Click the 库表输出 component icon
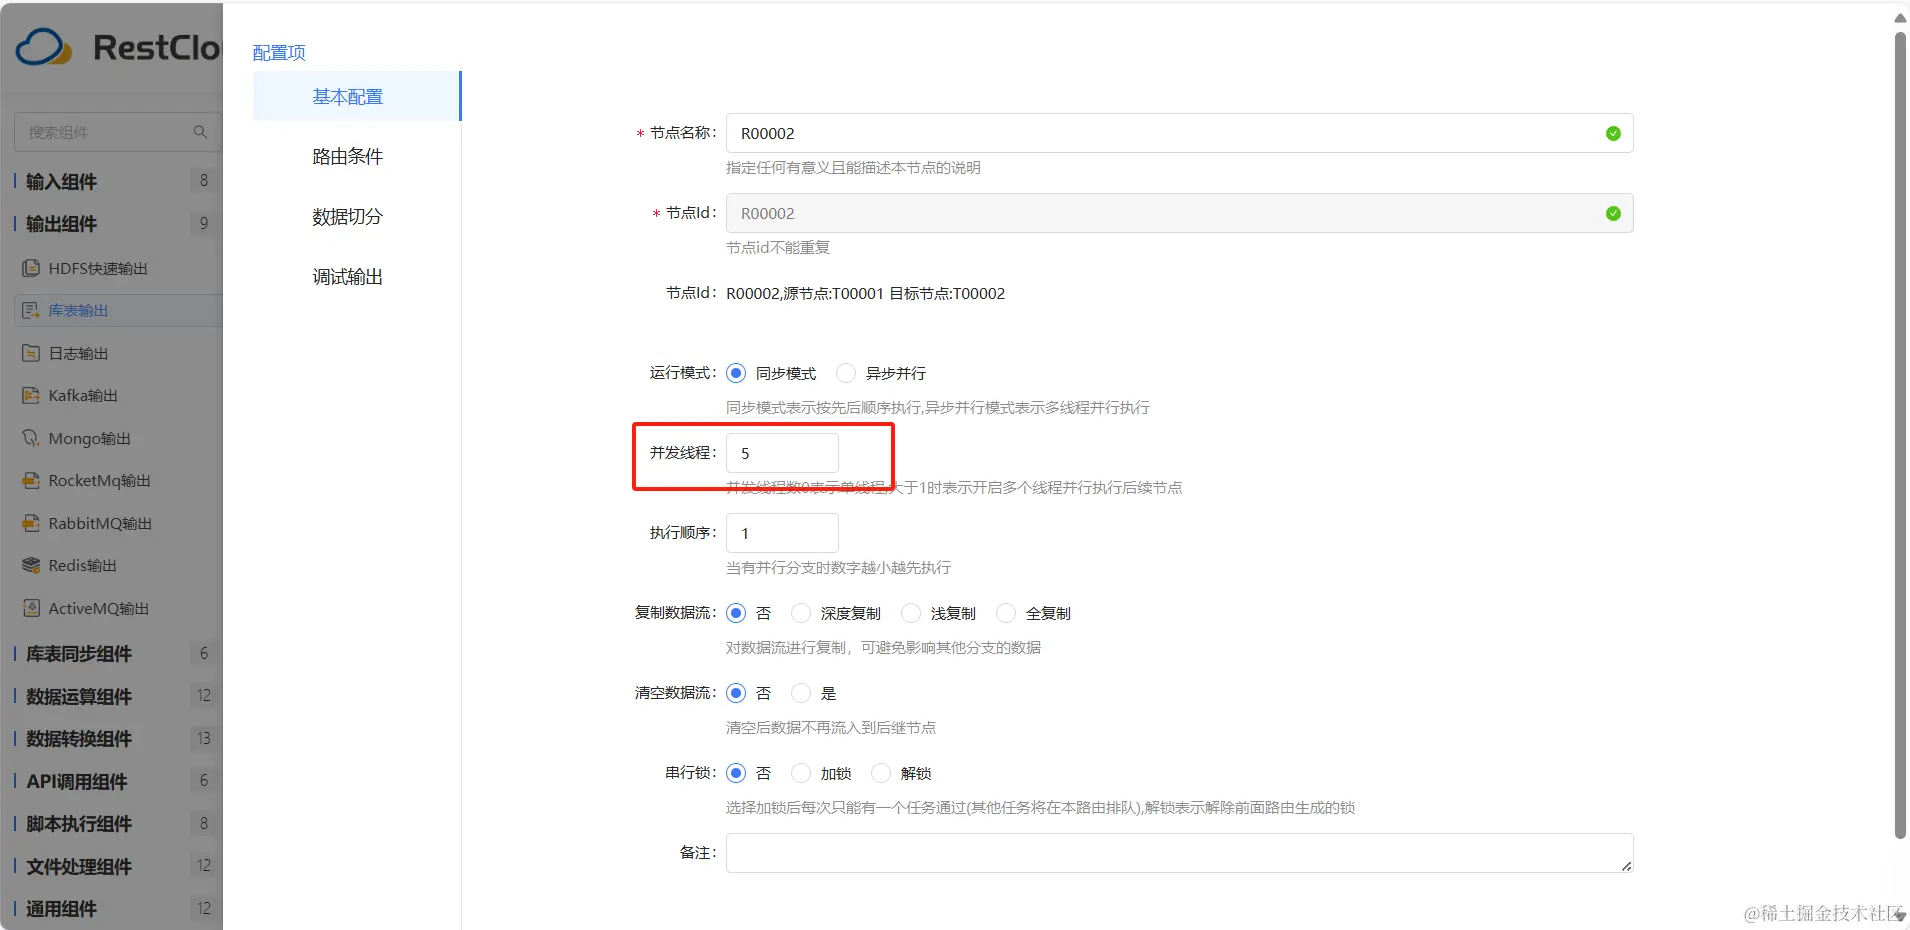Image resolution: width=1910 pixels, height=930 pixels. (31, 310)
